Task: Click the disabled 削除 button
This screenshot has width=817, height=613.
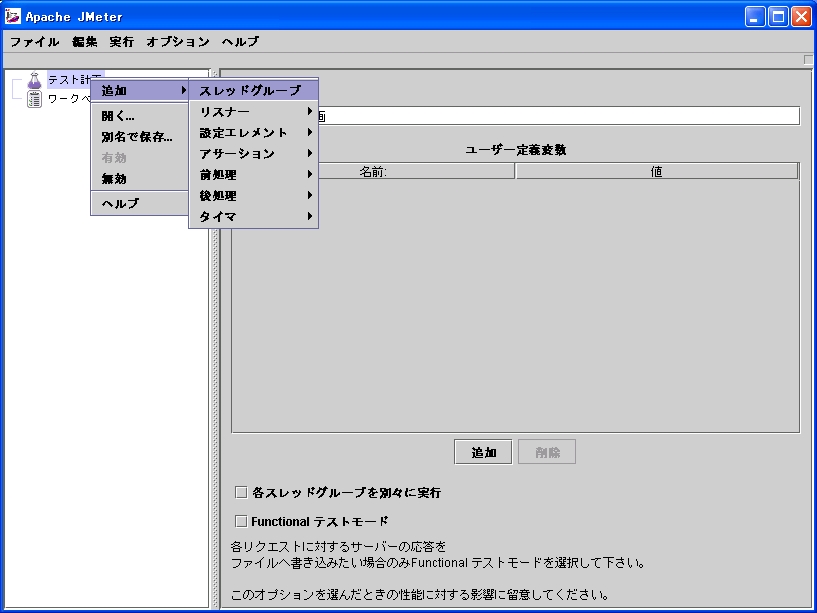Action: click(x=547, y=452)
